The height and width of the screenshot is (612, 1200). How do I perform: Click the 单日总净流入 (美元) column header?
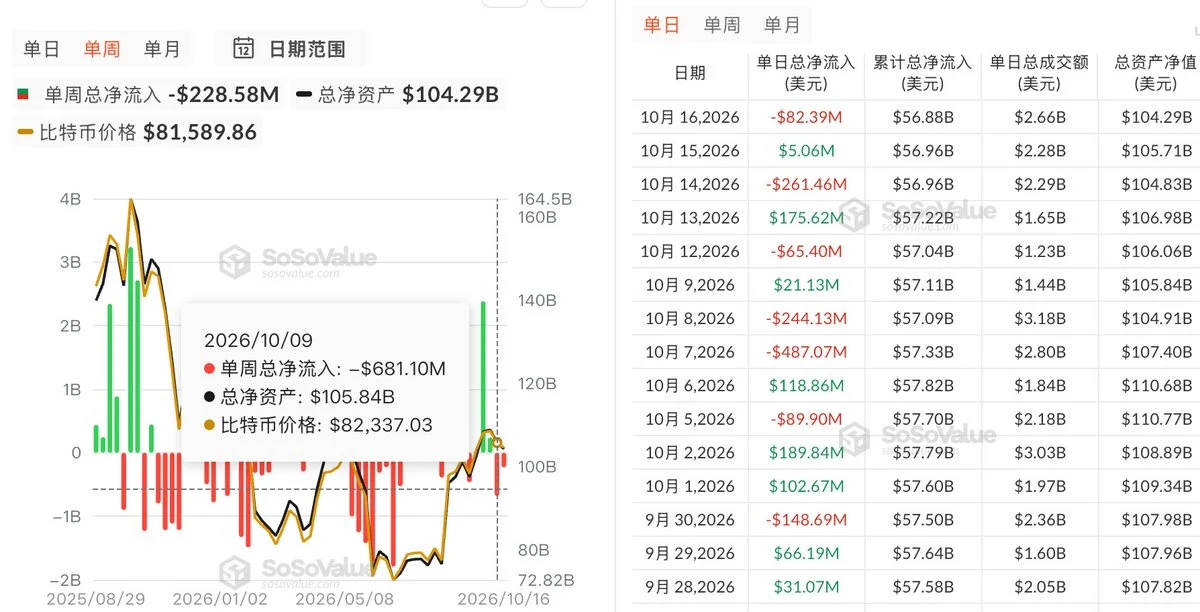[x=806, y=73]
